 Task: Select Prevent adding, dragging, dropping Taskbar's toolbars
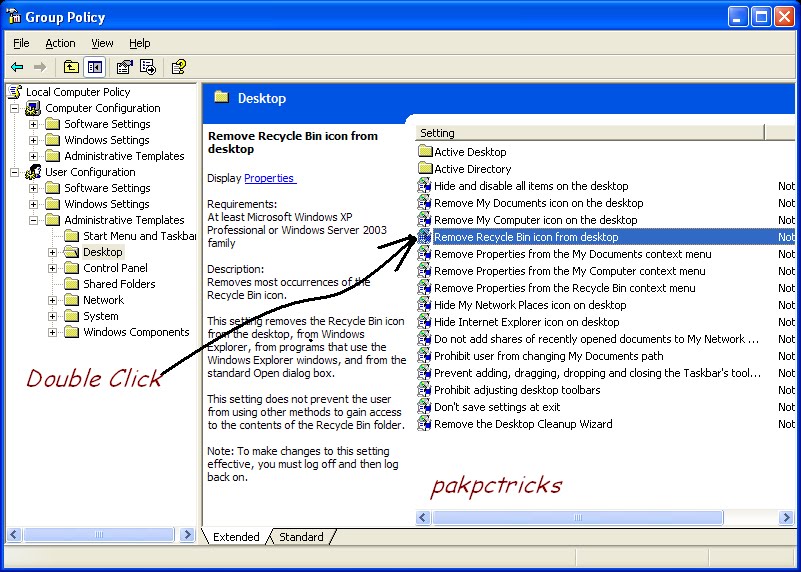coord(597,373)
